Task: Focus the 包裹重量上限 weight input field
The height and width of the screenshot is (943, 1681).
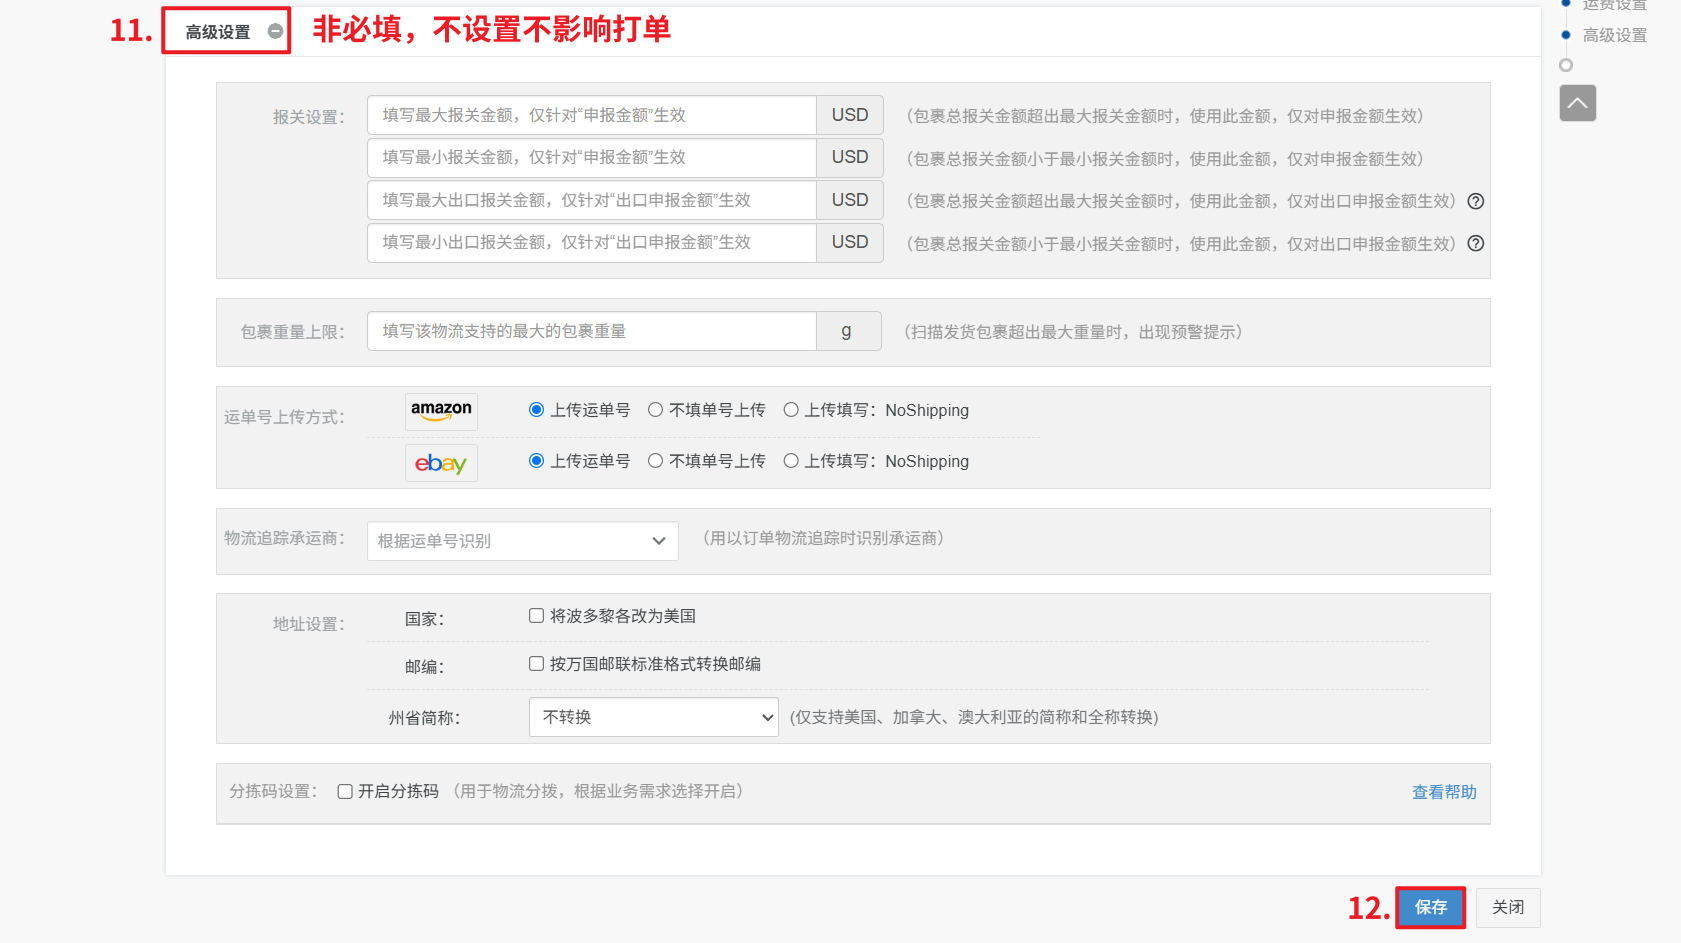Action: [x=591, y=331]
